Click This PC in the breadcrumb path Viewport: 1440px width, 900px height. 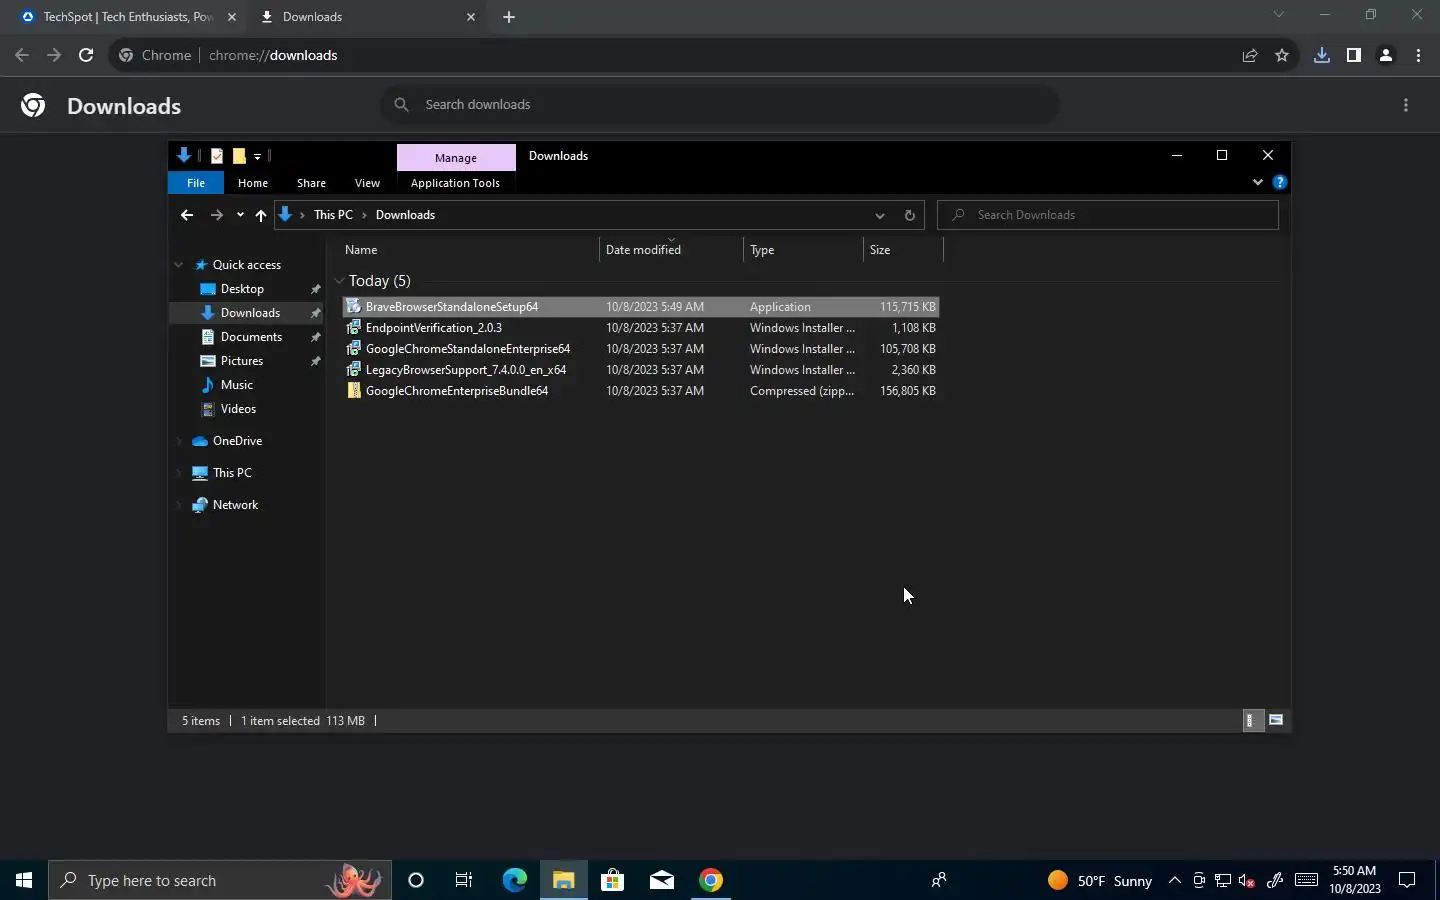(x=333, y=215)
